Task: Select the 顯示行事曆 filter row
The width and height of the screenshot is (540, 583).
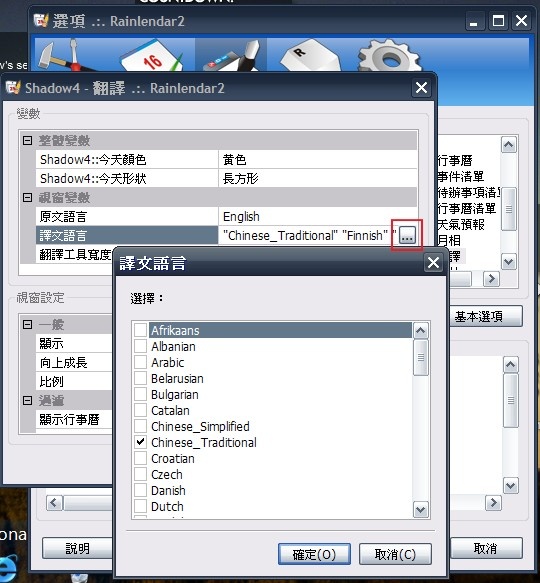Action: [74, 419]
